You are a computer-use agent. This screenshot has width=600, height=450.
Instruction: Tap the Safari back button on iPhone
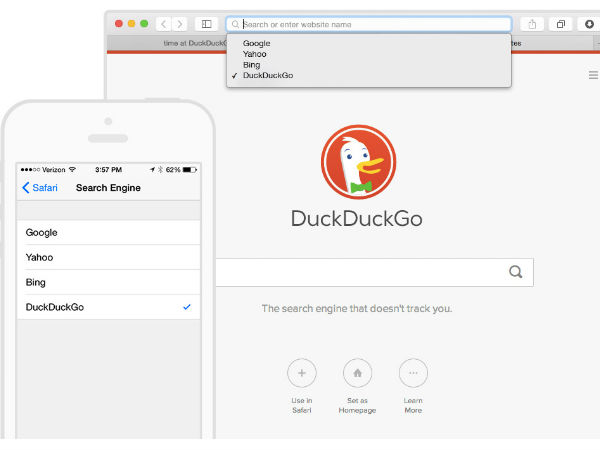click(40, 188)
